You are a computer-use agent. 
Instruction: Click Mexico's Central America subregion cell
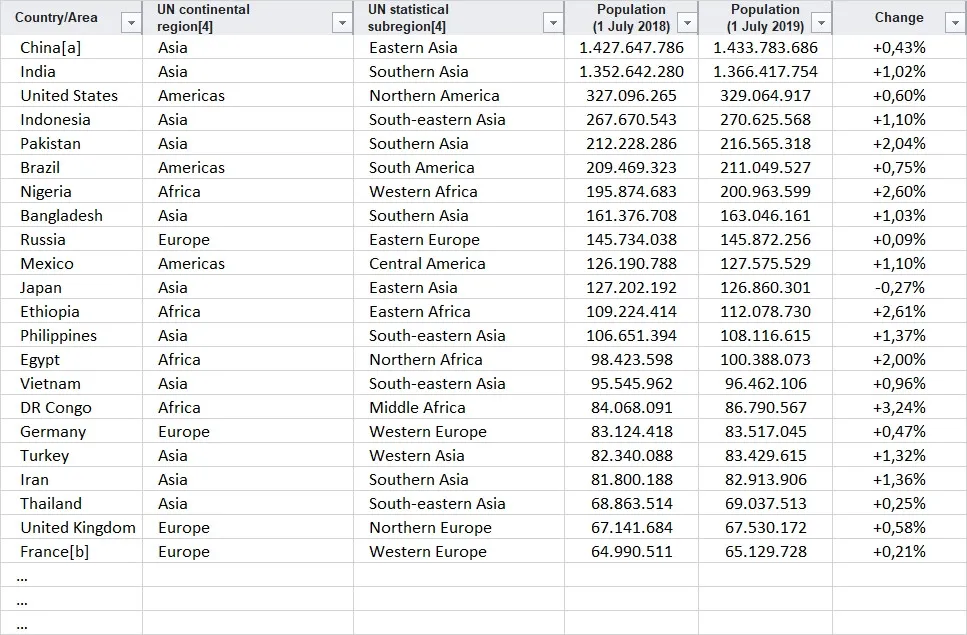pos(427,263)
